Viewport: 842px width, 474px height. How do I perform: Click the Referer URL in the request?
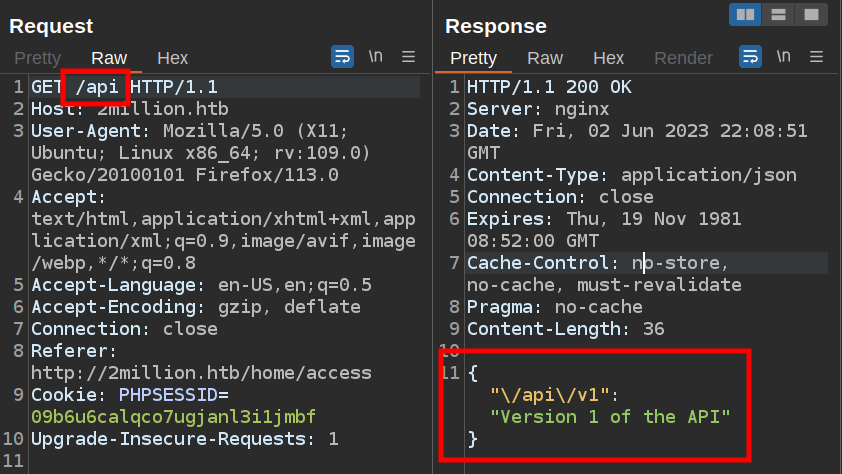[201, 373]
